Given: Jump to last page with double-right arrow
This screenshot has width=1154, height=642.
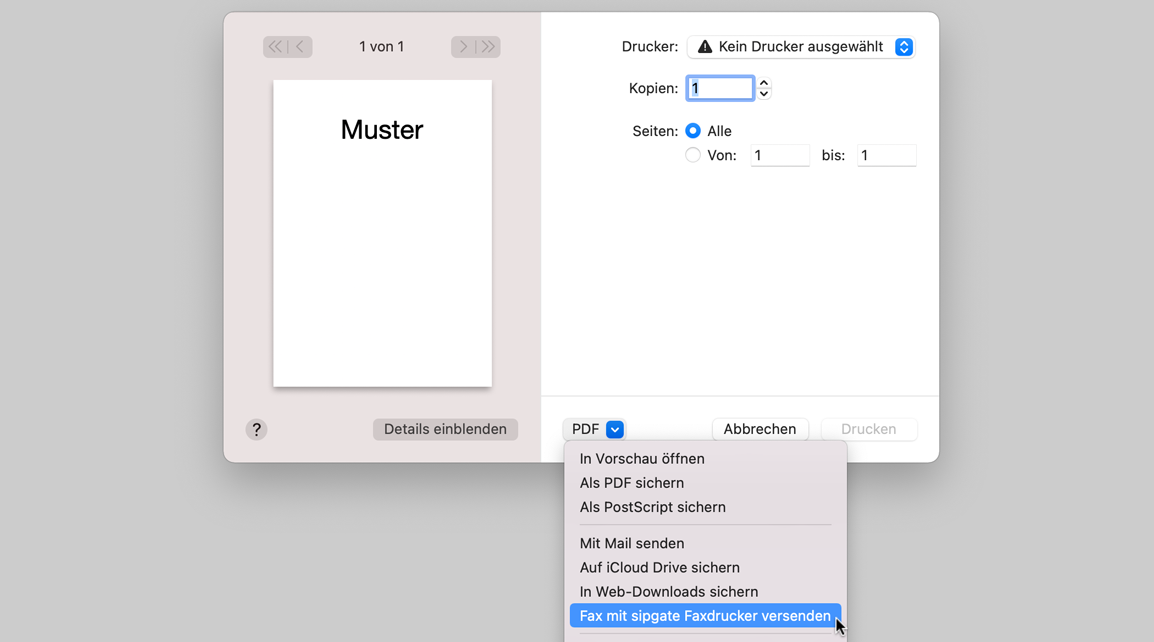Looking at the screenshot, I should coord(488,46).
